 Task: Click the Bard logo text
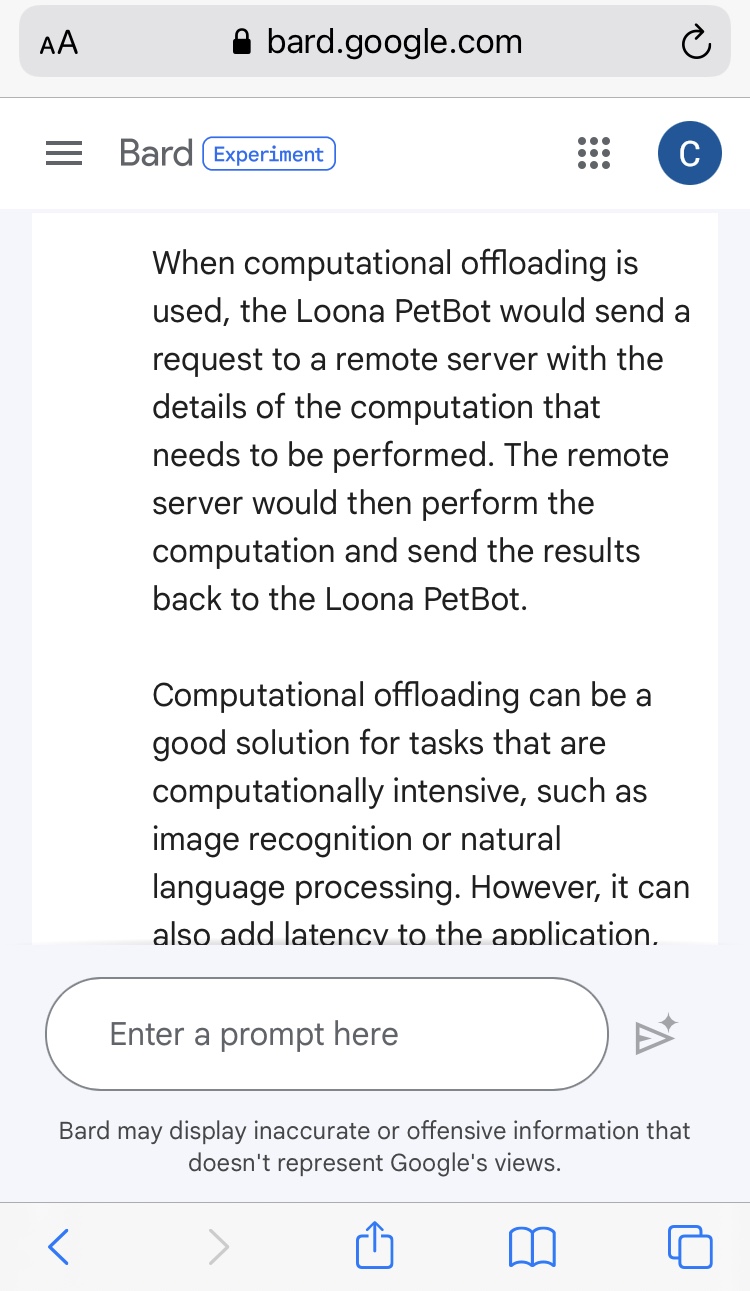pyautogui.click(x=155, y=154)
